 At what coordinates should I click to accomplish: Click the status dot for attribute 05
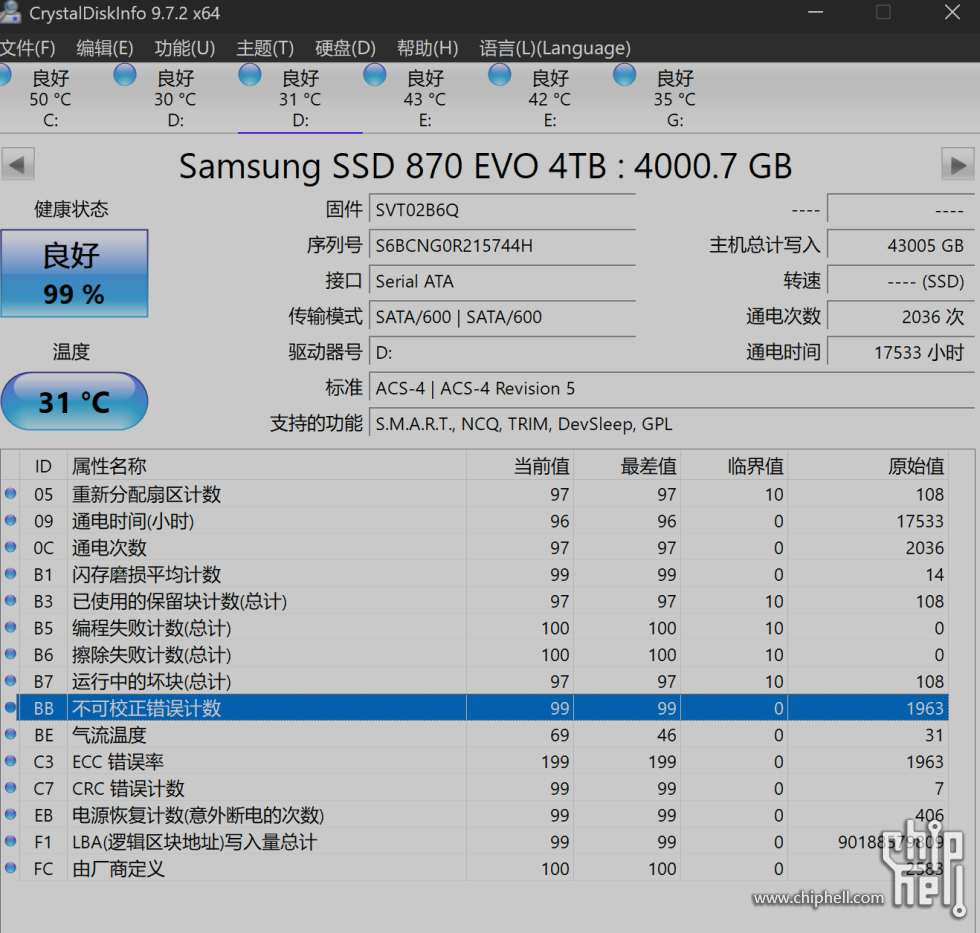[x=11, y=494]
